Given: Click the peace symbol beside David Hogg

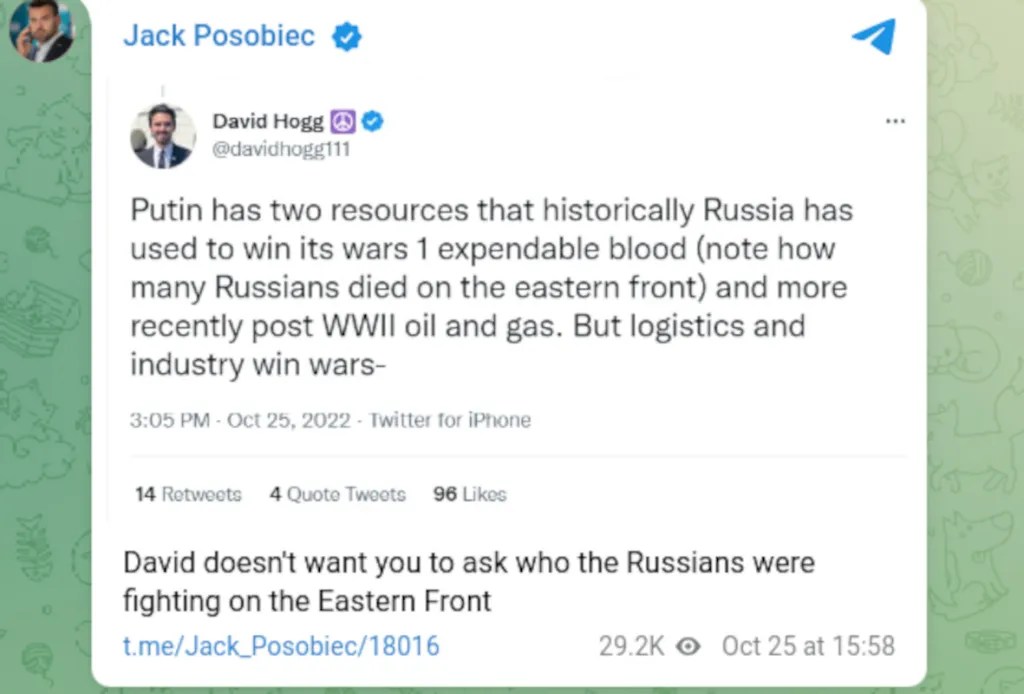Looking at the screenshot, I should (x=342, y=122).
